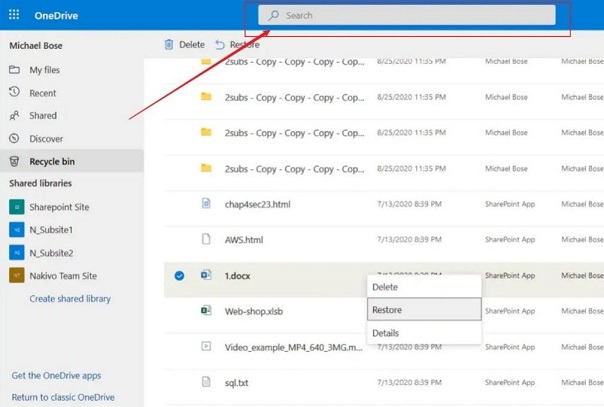The width and height of the screenshot is (604, 407).
Task: Click Get the OneDrive apps link
Action: (56, 375)
